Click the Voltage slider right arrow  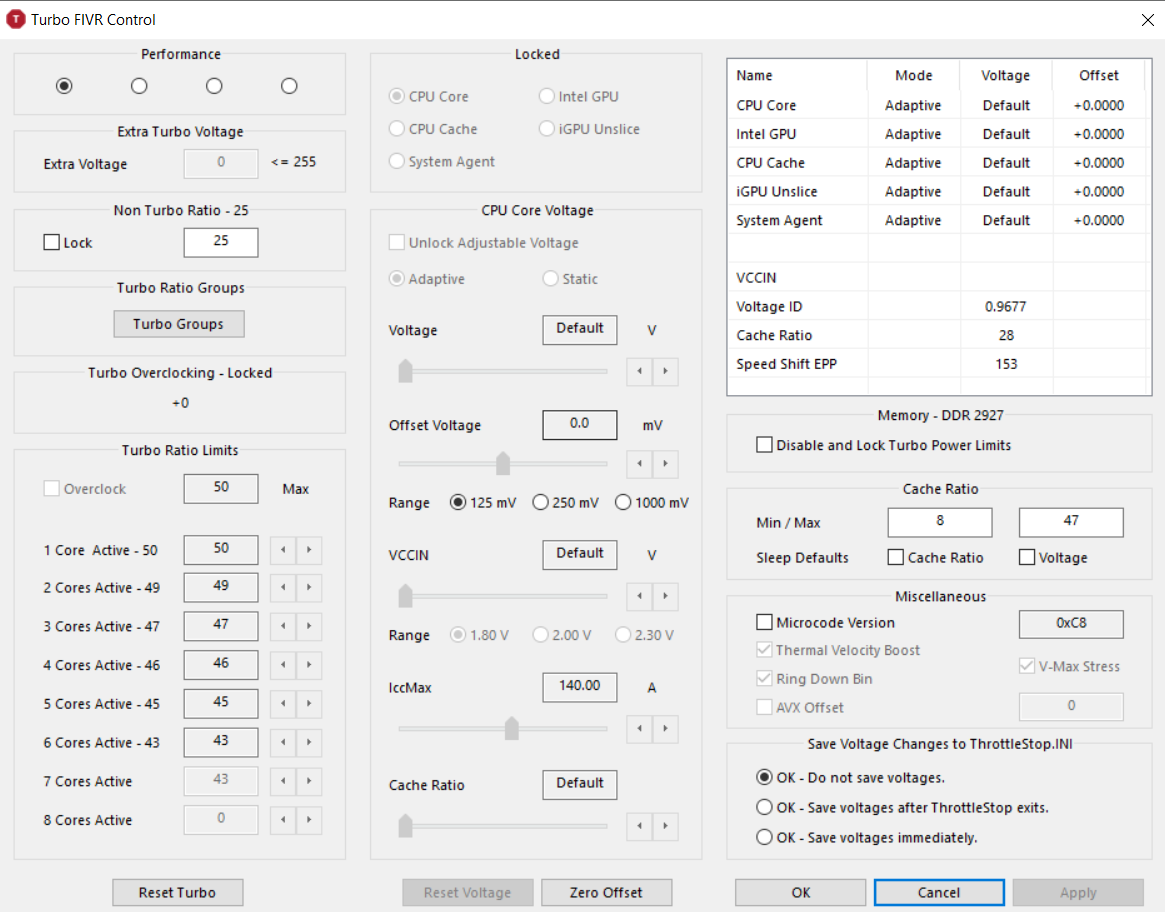pos(666,371)
